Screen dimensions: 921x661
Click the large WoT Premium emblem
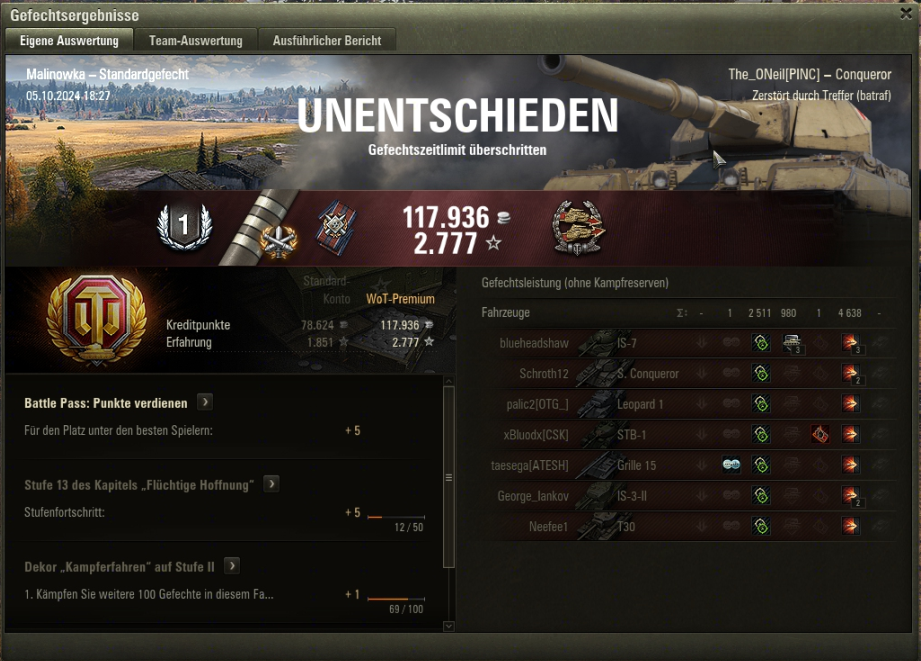click(97, 317)
